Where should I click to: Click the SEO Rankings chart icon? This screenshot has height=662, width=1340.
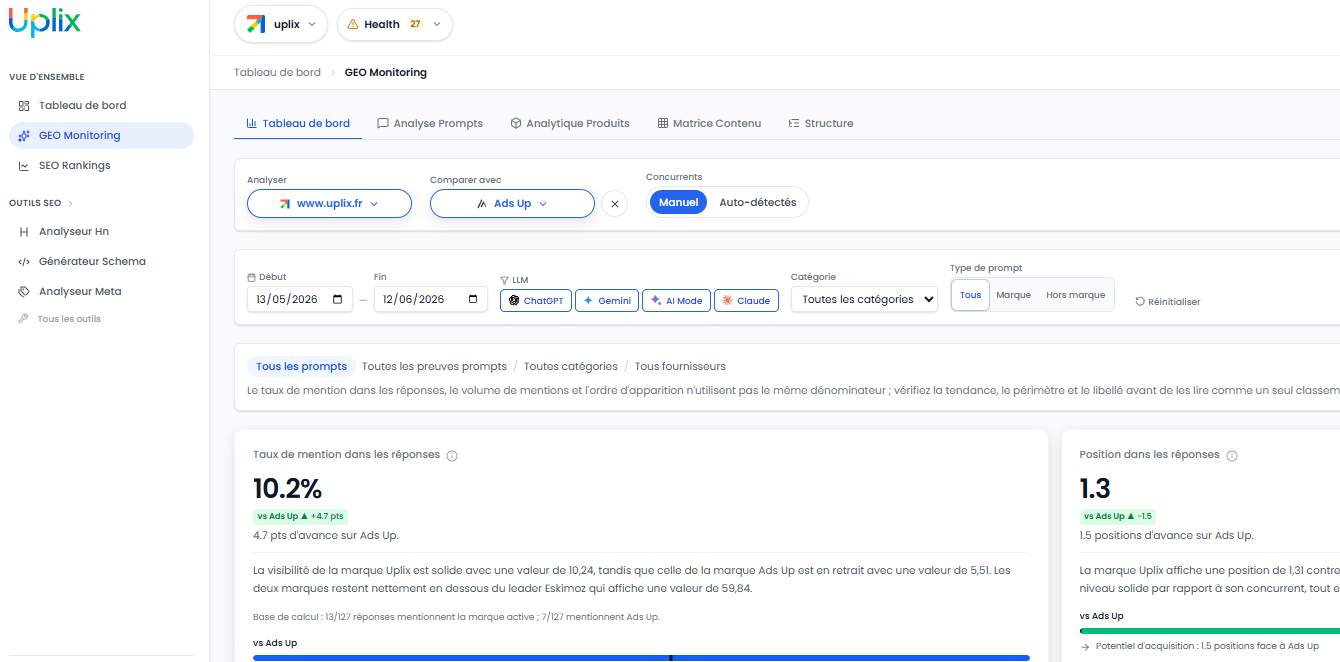[24, 165]
